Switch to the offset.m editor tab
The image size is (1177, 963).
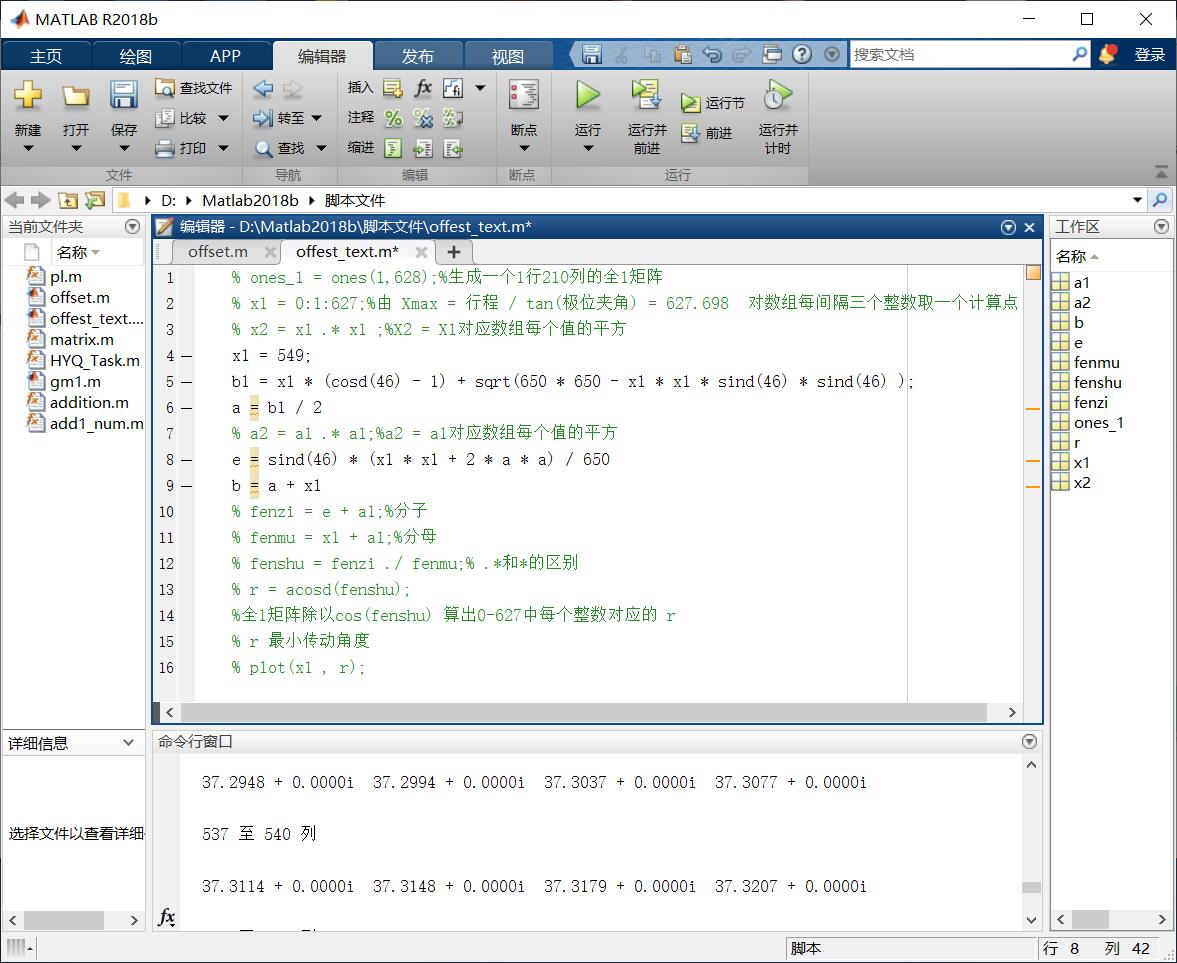coord(218,251)
